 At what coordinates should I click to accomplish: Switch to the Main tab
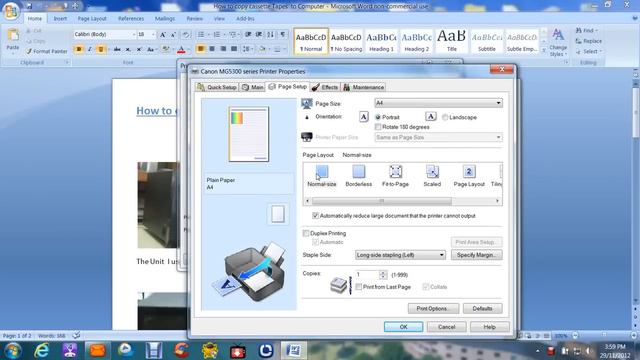[253, 87]
